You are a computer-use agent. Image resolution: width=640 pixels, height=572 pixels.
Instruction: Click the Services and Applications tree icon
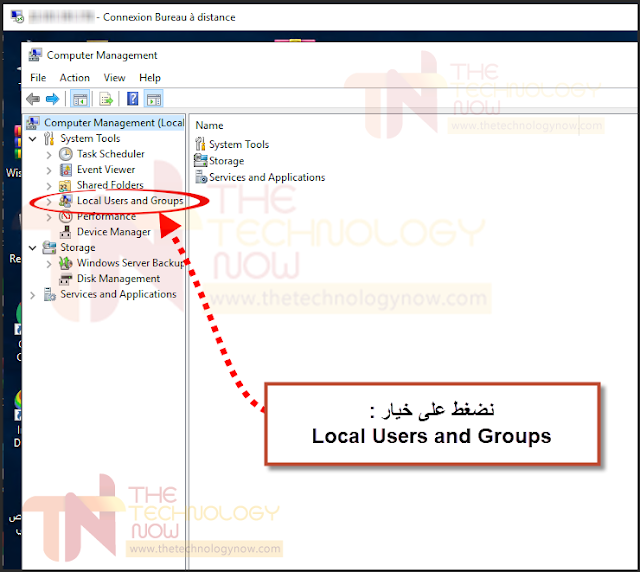49,294
